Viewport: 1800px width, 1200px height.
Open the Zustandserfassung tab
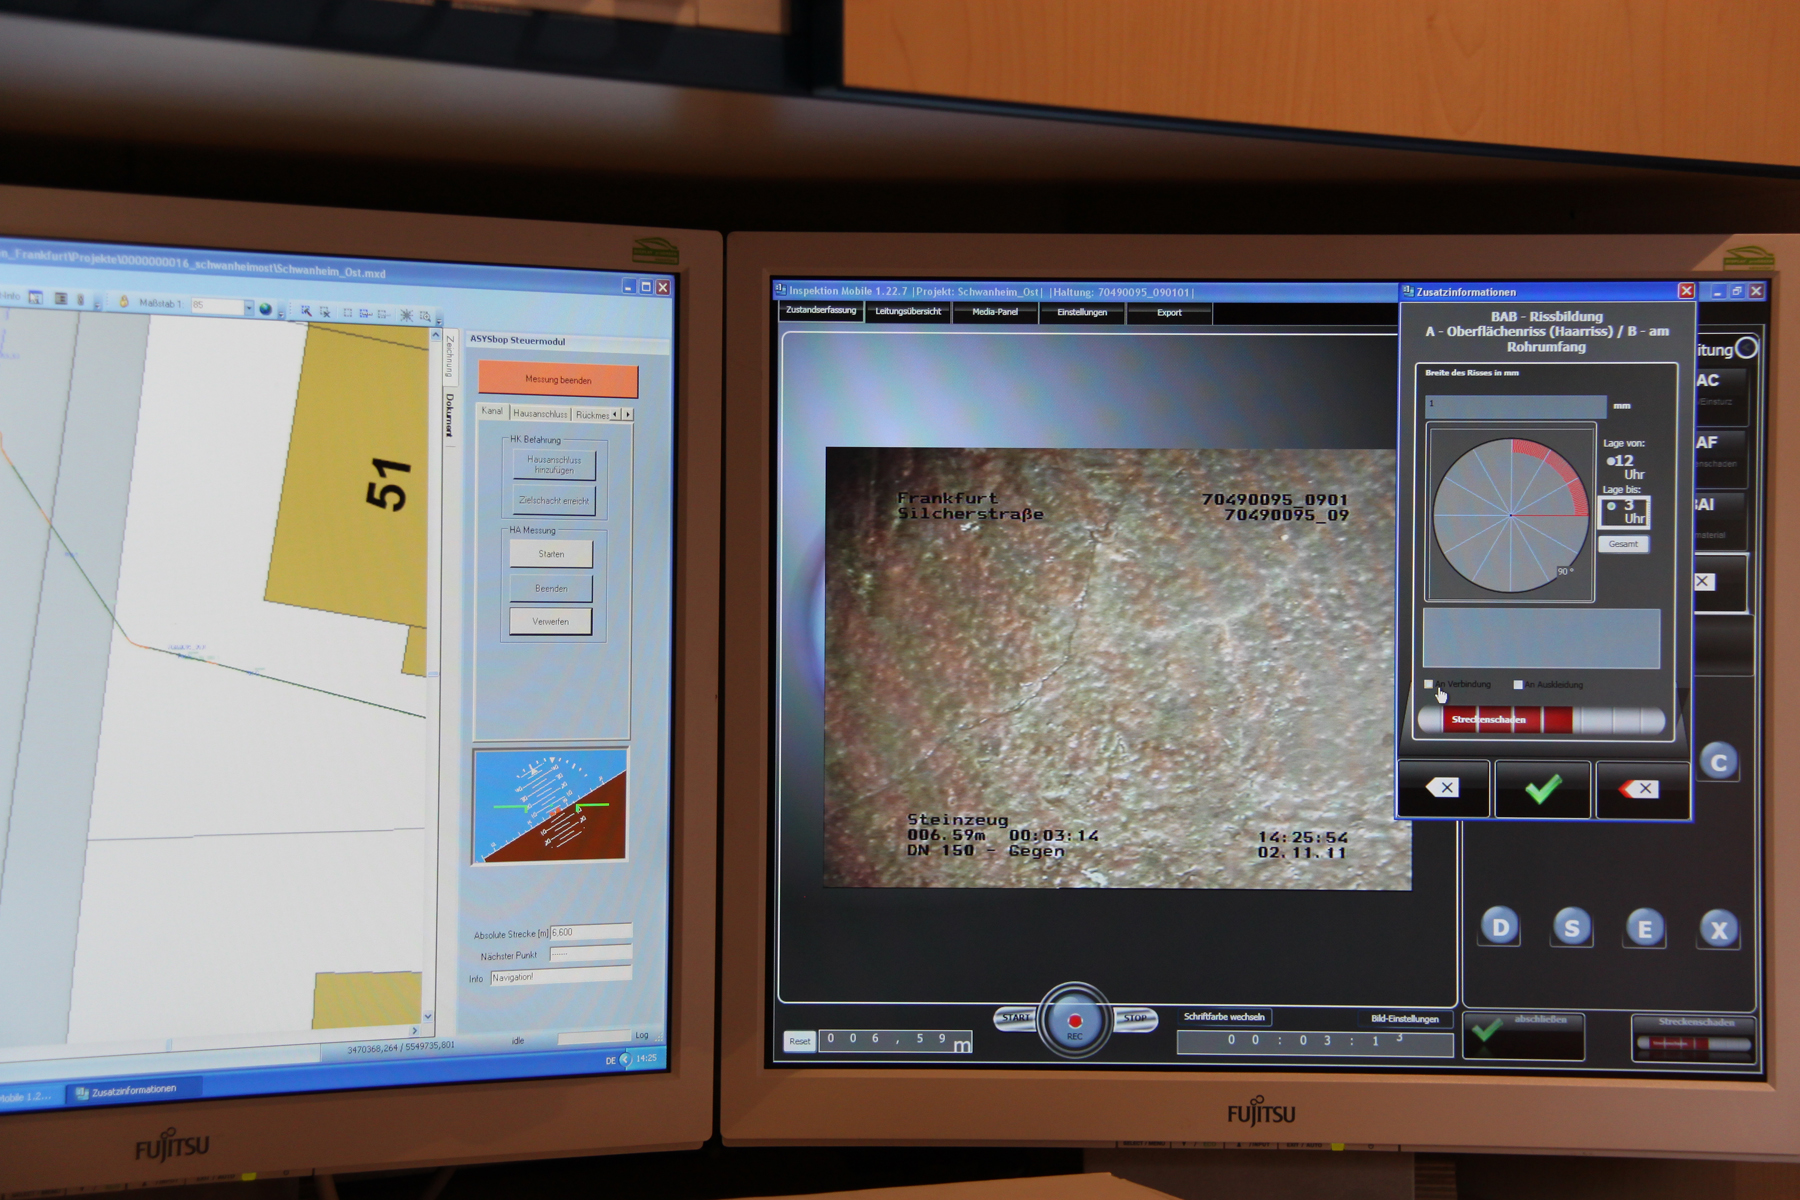click(x=821, y=311)
